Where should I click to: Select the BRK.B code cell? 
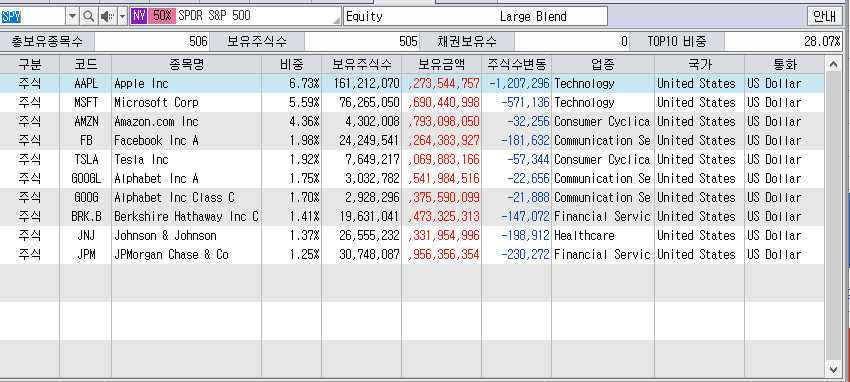click(x=86, y=216)
